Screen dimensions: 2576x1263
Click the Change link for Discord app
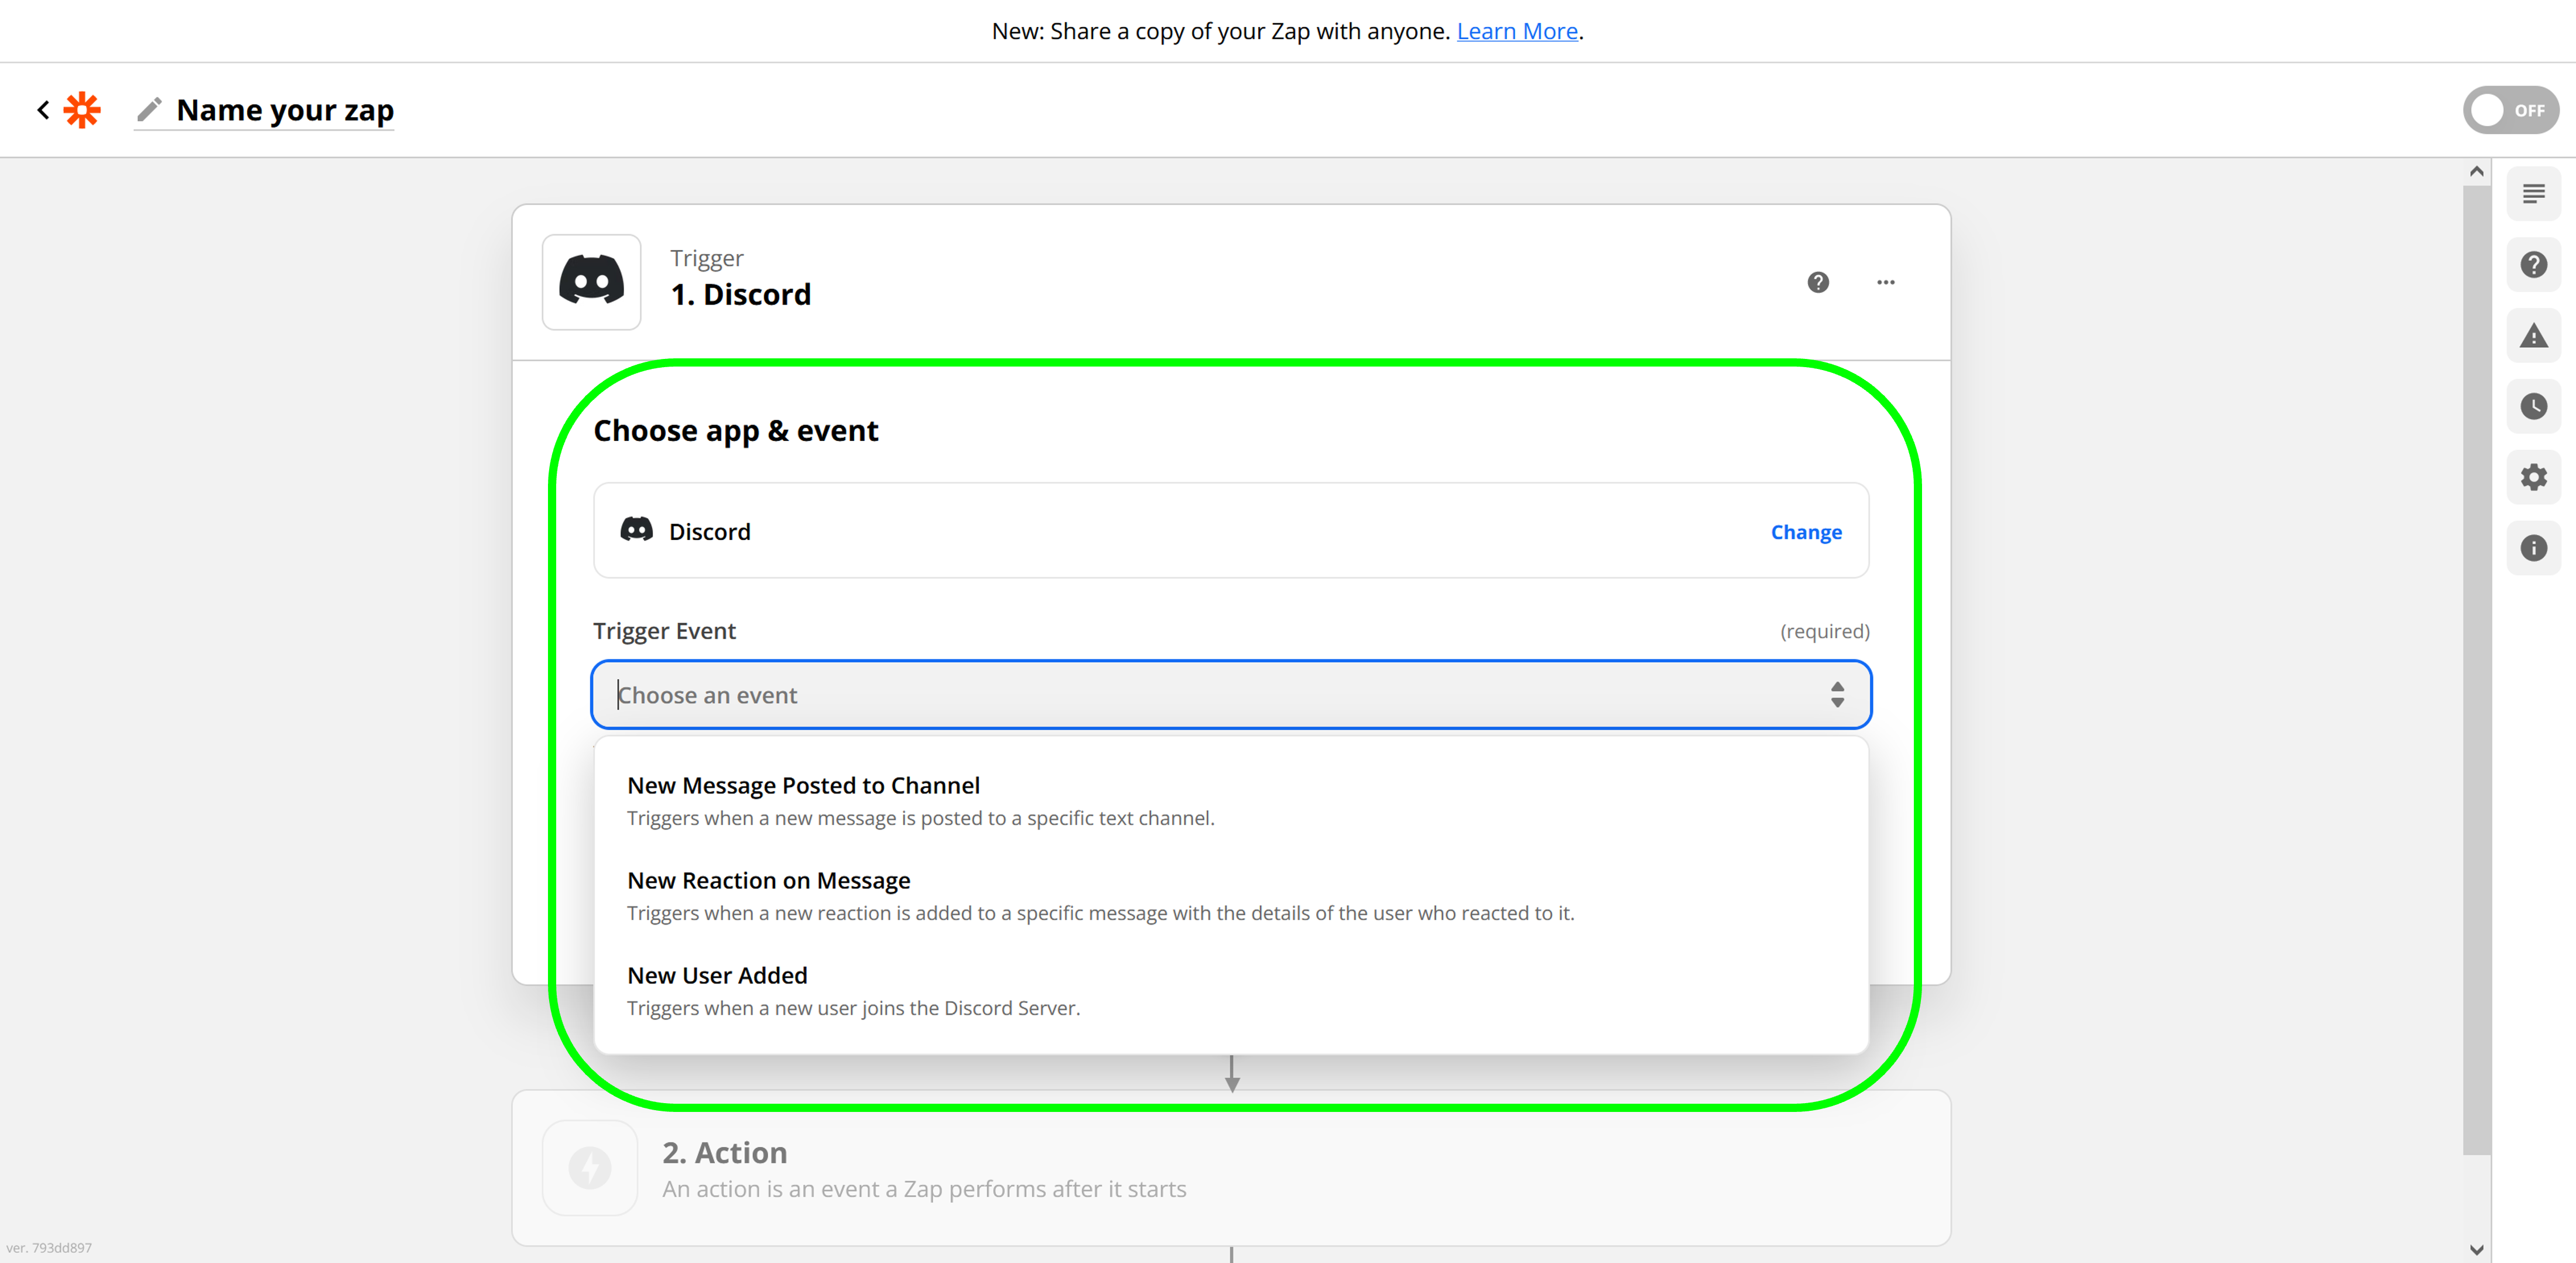click(1805, 533)
